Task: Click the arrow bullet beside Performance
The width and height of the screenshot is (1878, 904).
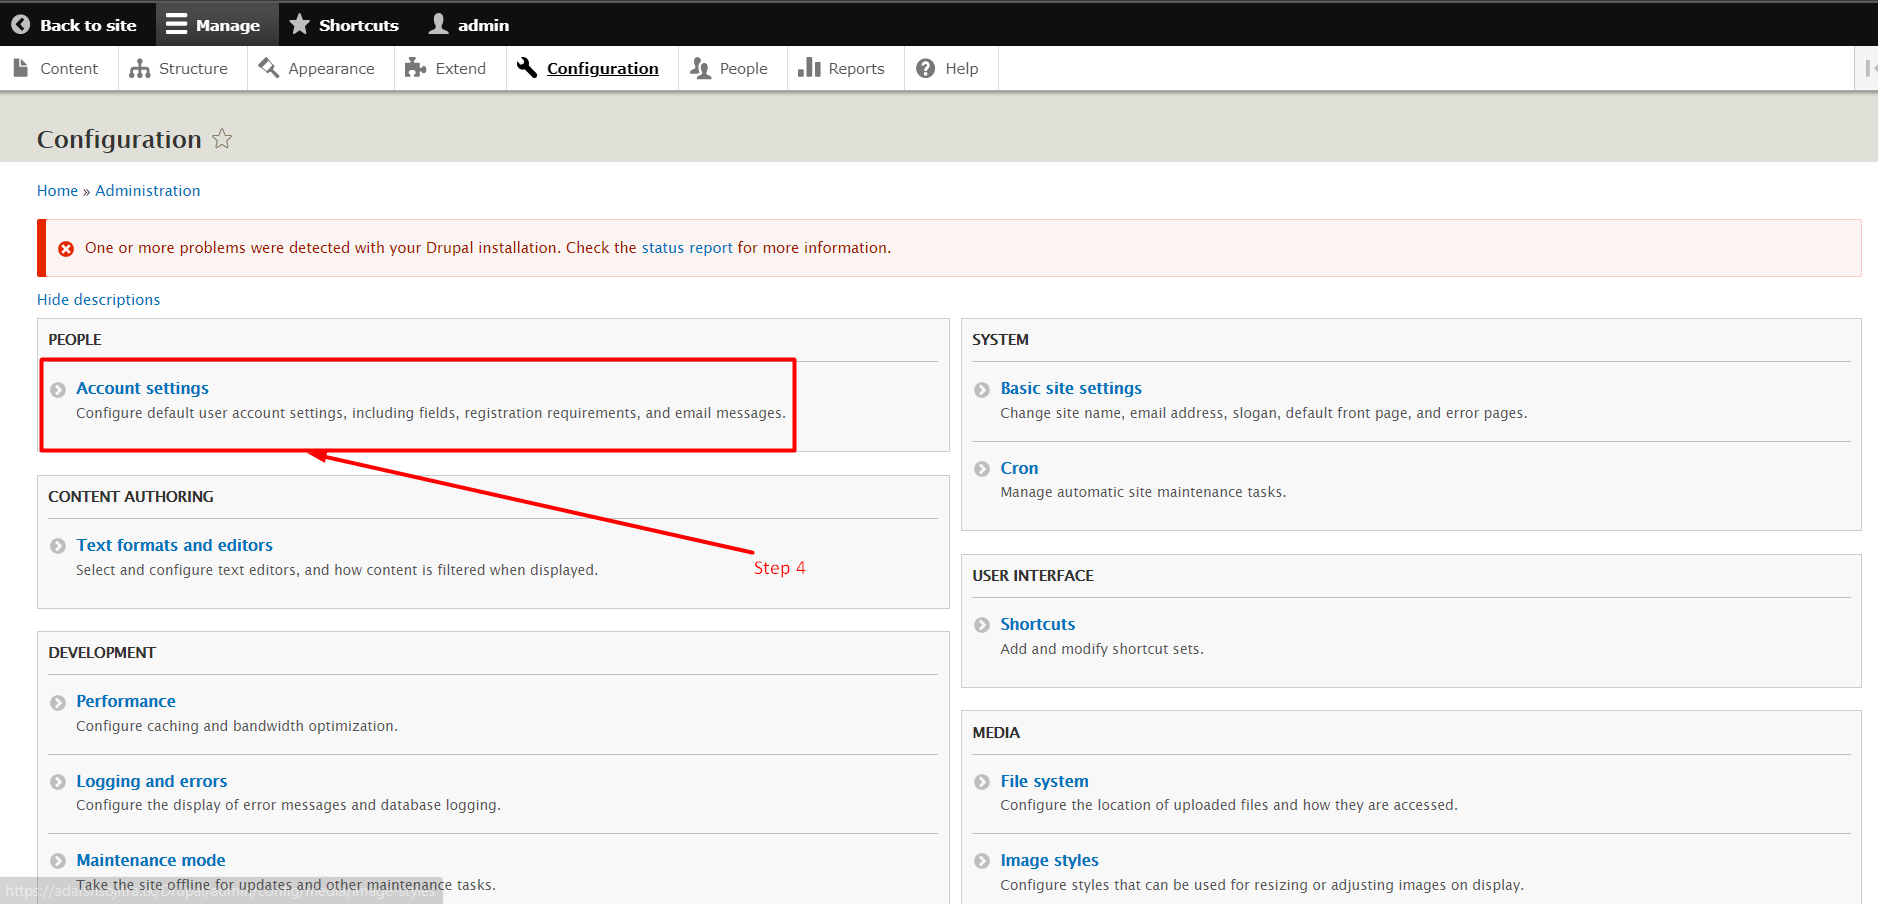Action: 58,703
